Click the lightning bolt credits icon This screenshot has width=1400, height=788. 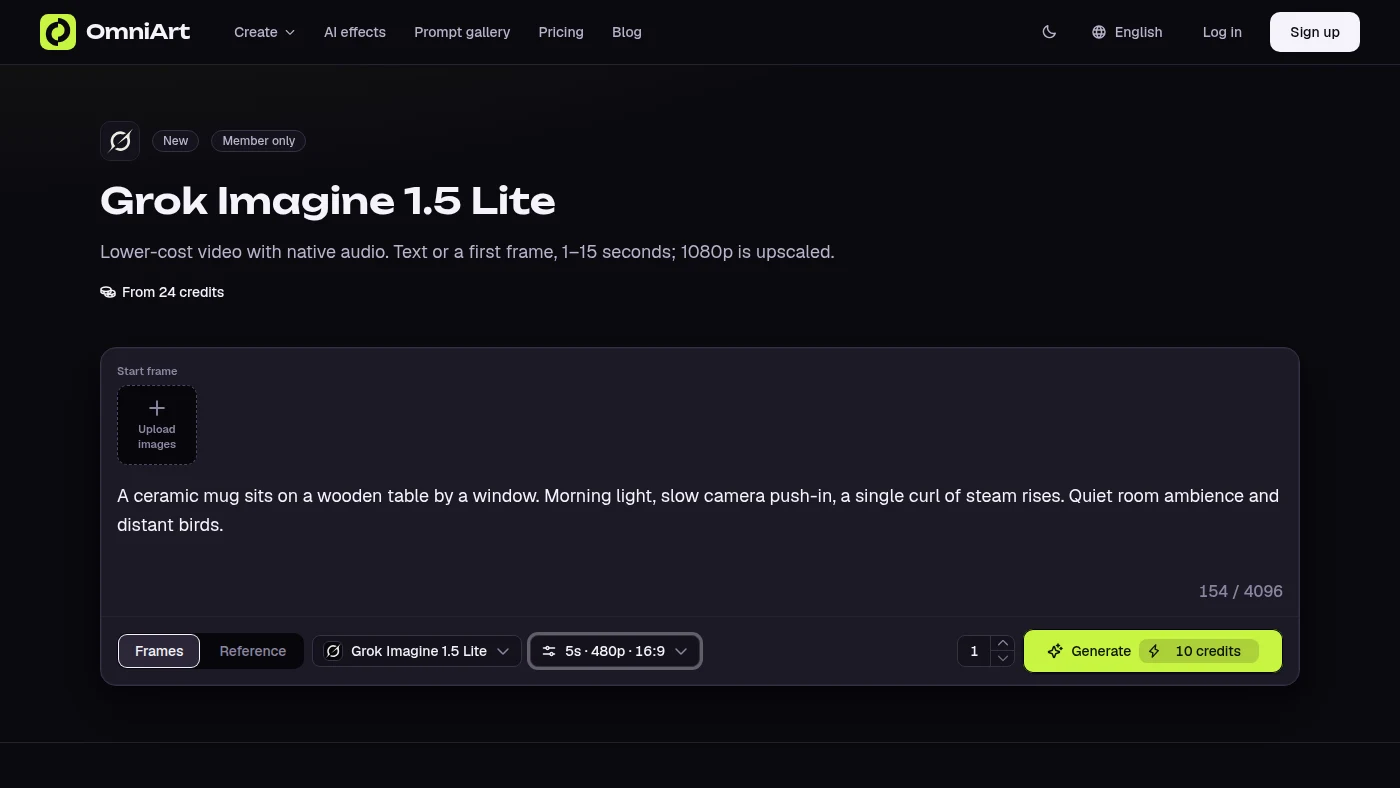pos(1154,651)
